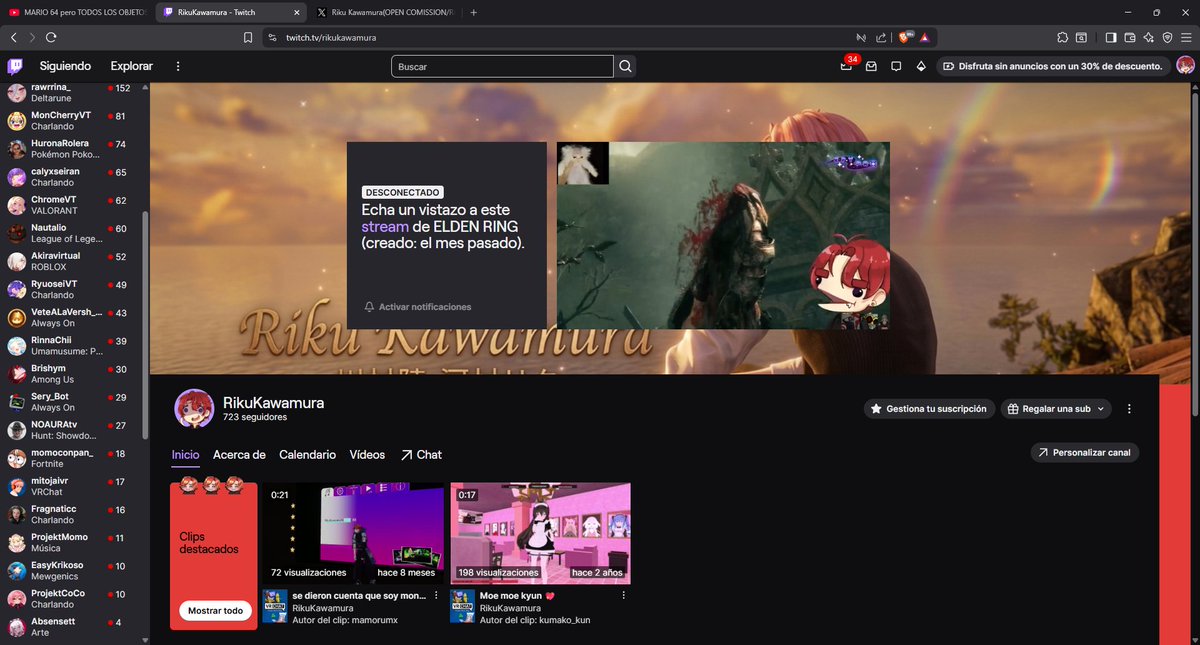Click 'Autor del clip: kumako_kun' text

(535, 620)
